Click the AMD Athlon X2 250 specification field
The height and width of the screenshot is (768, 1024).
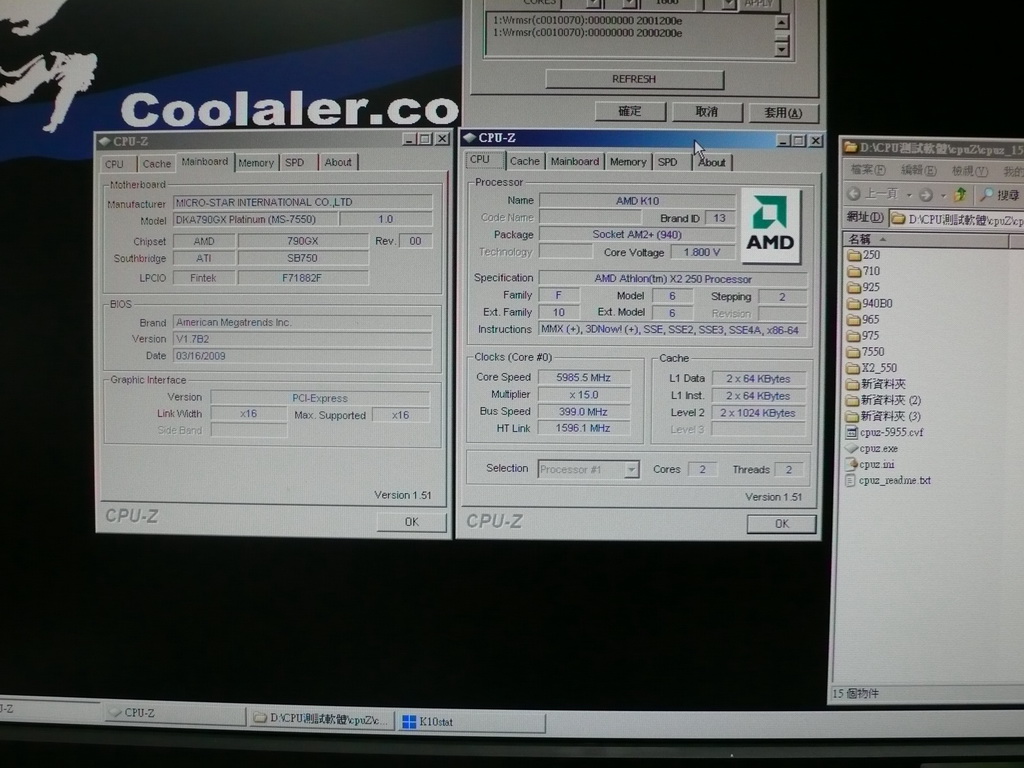pos(673,279)
